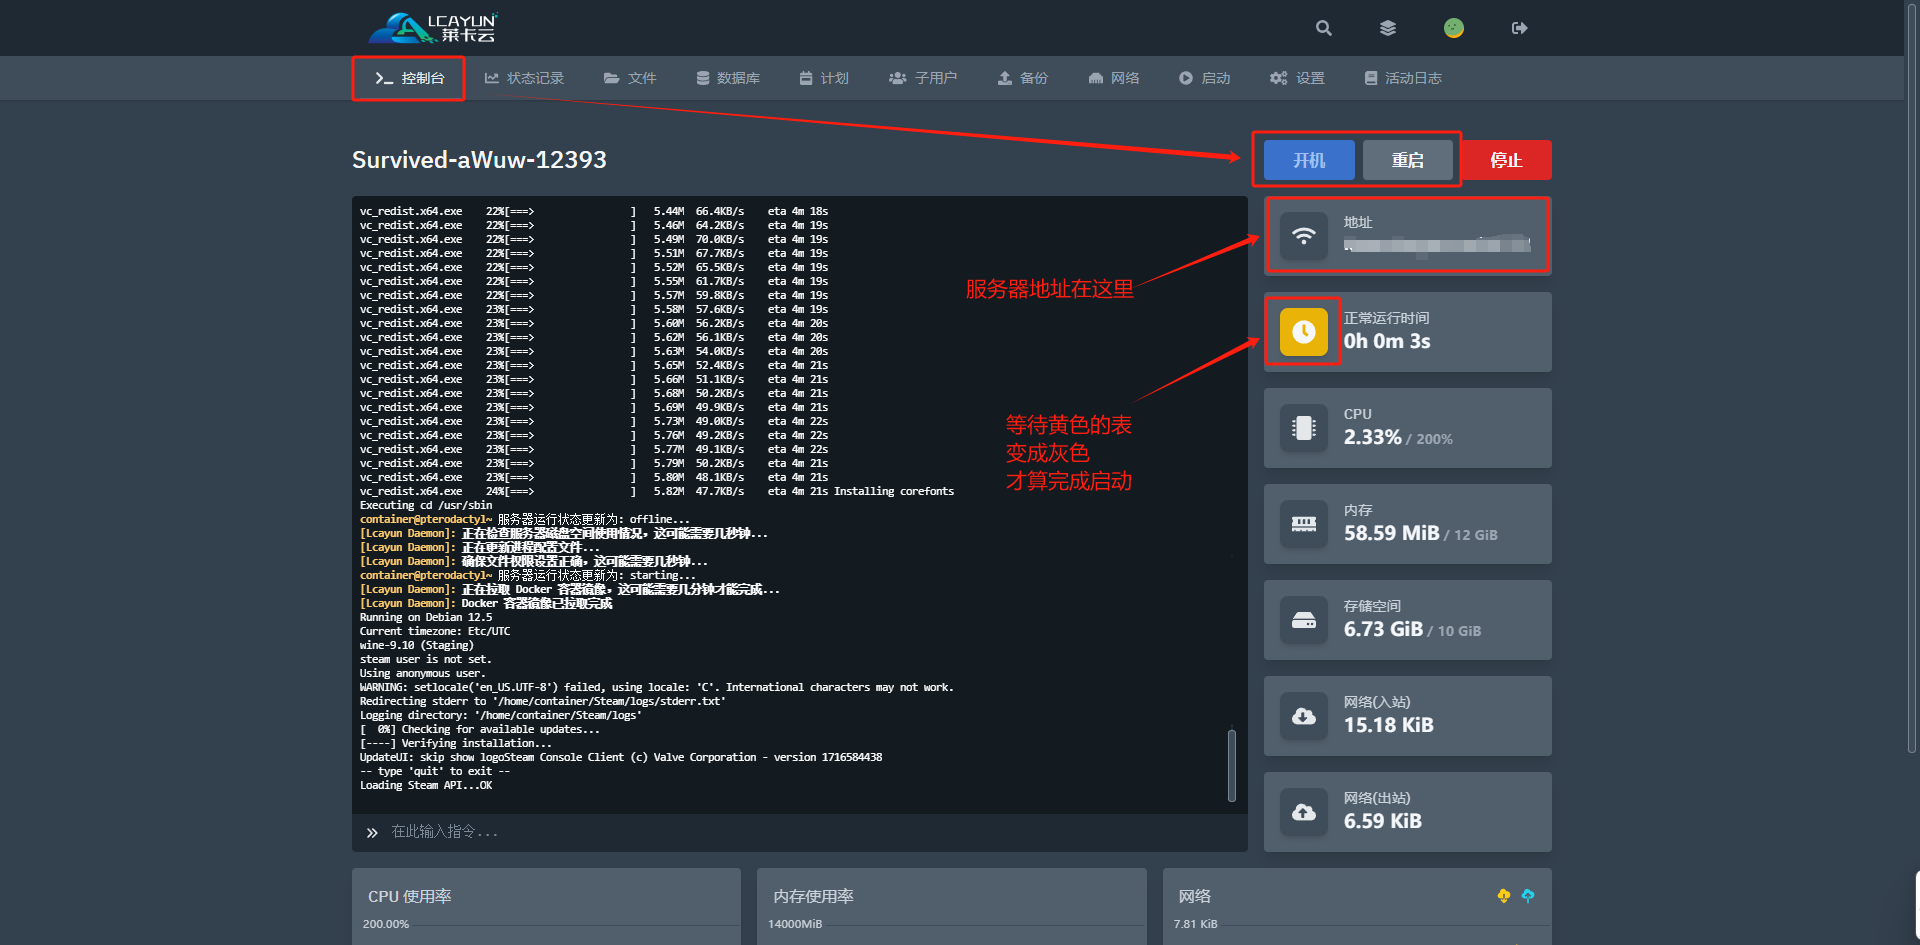
Task: Switch to the 网络 network tab
Action: [1114, 78]
